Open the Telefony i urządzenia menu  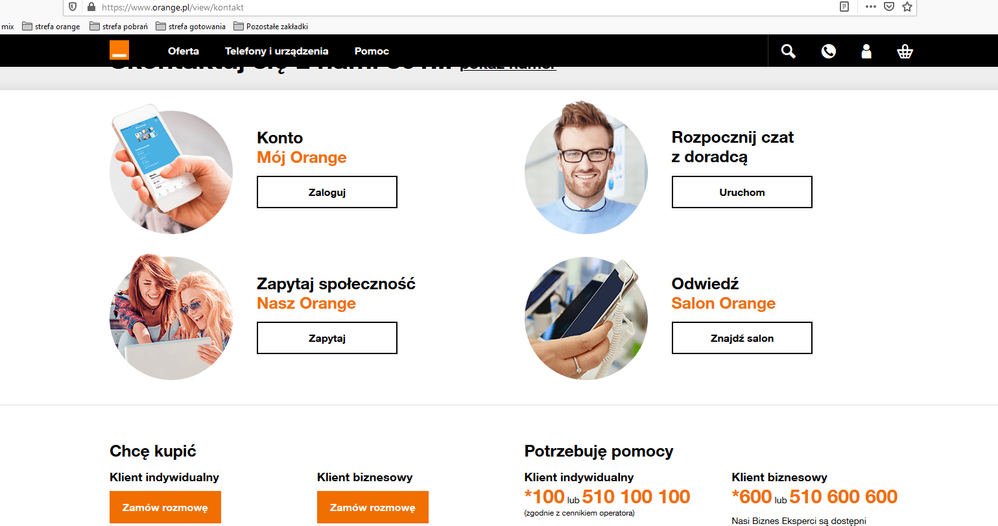[276, 51]
